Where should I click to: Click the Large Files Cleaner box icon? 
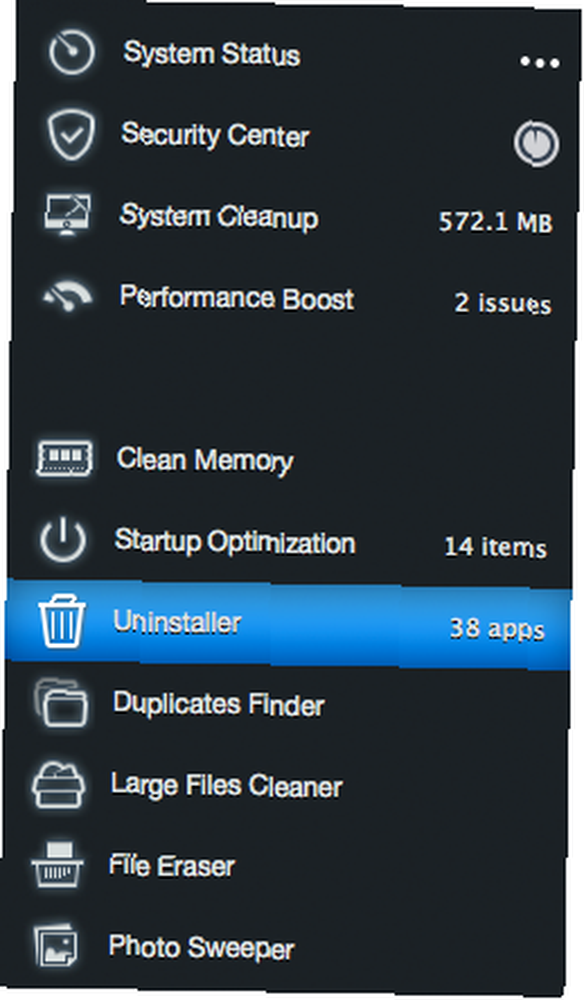point(59,784)
